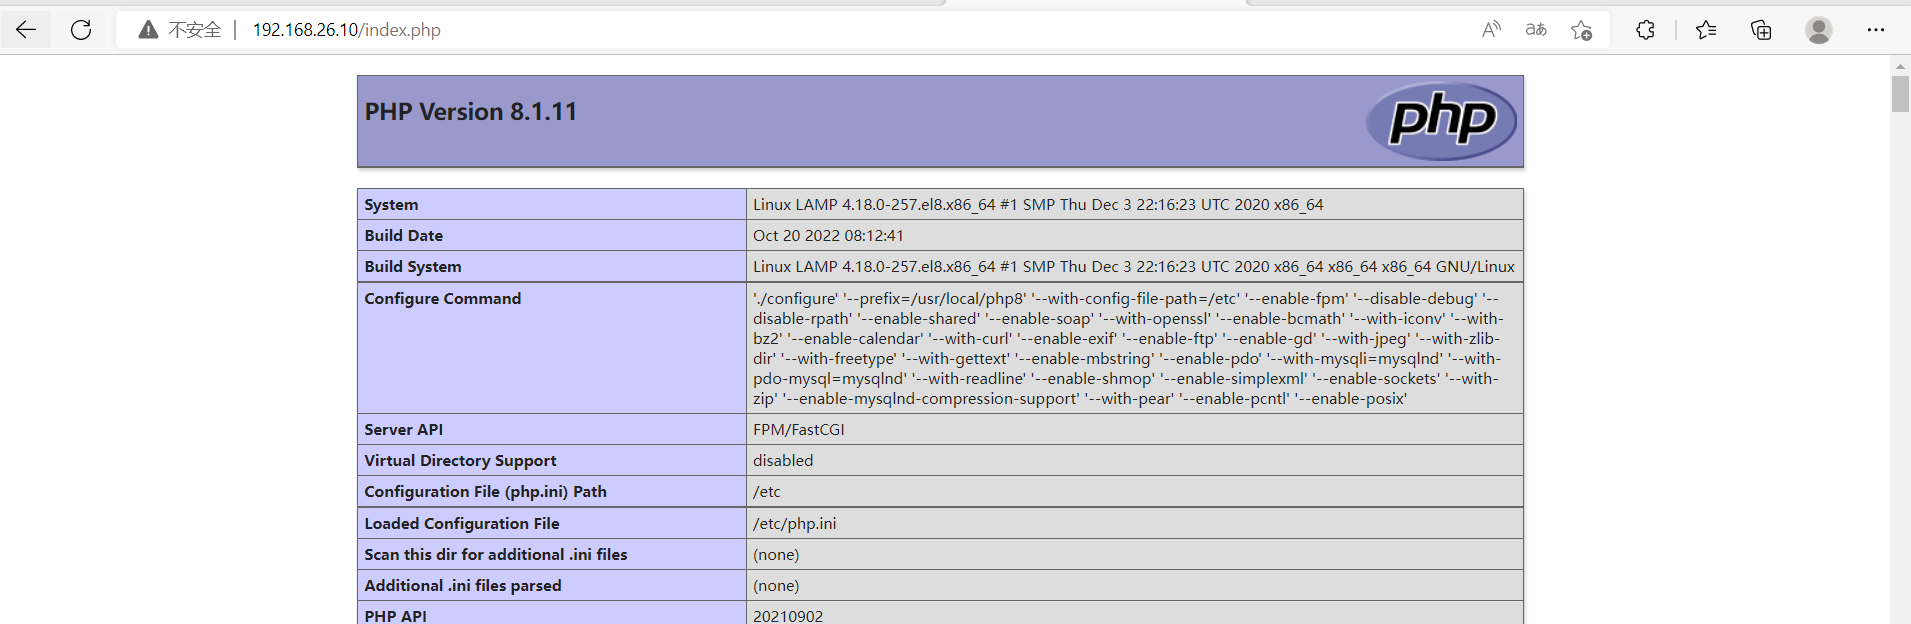Open the not-secure warning triangle icon

point(148,30)
